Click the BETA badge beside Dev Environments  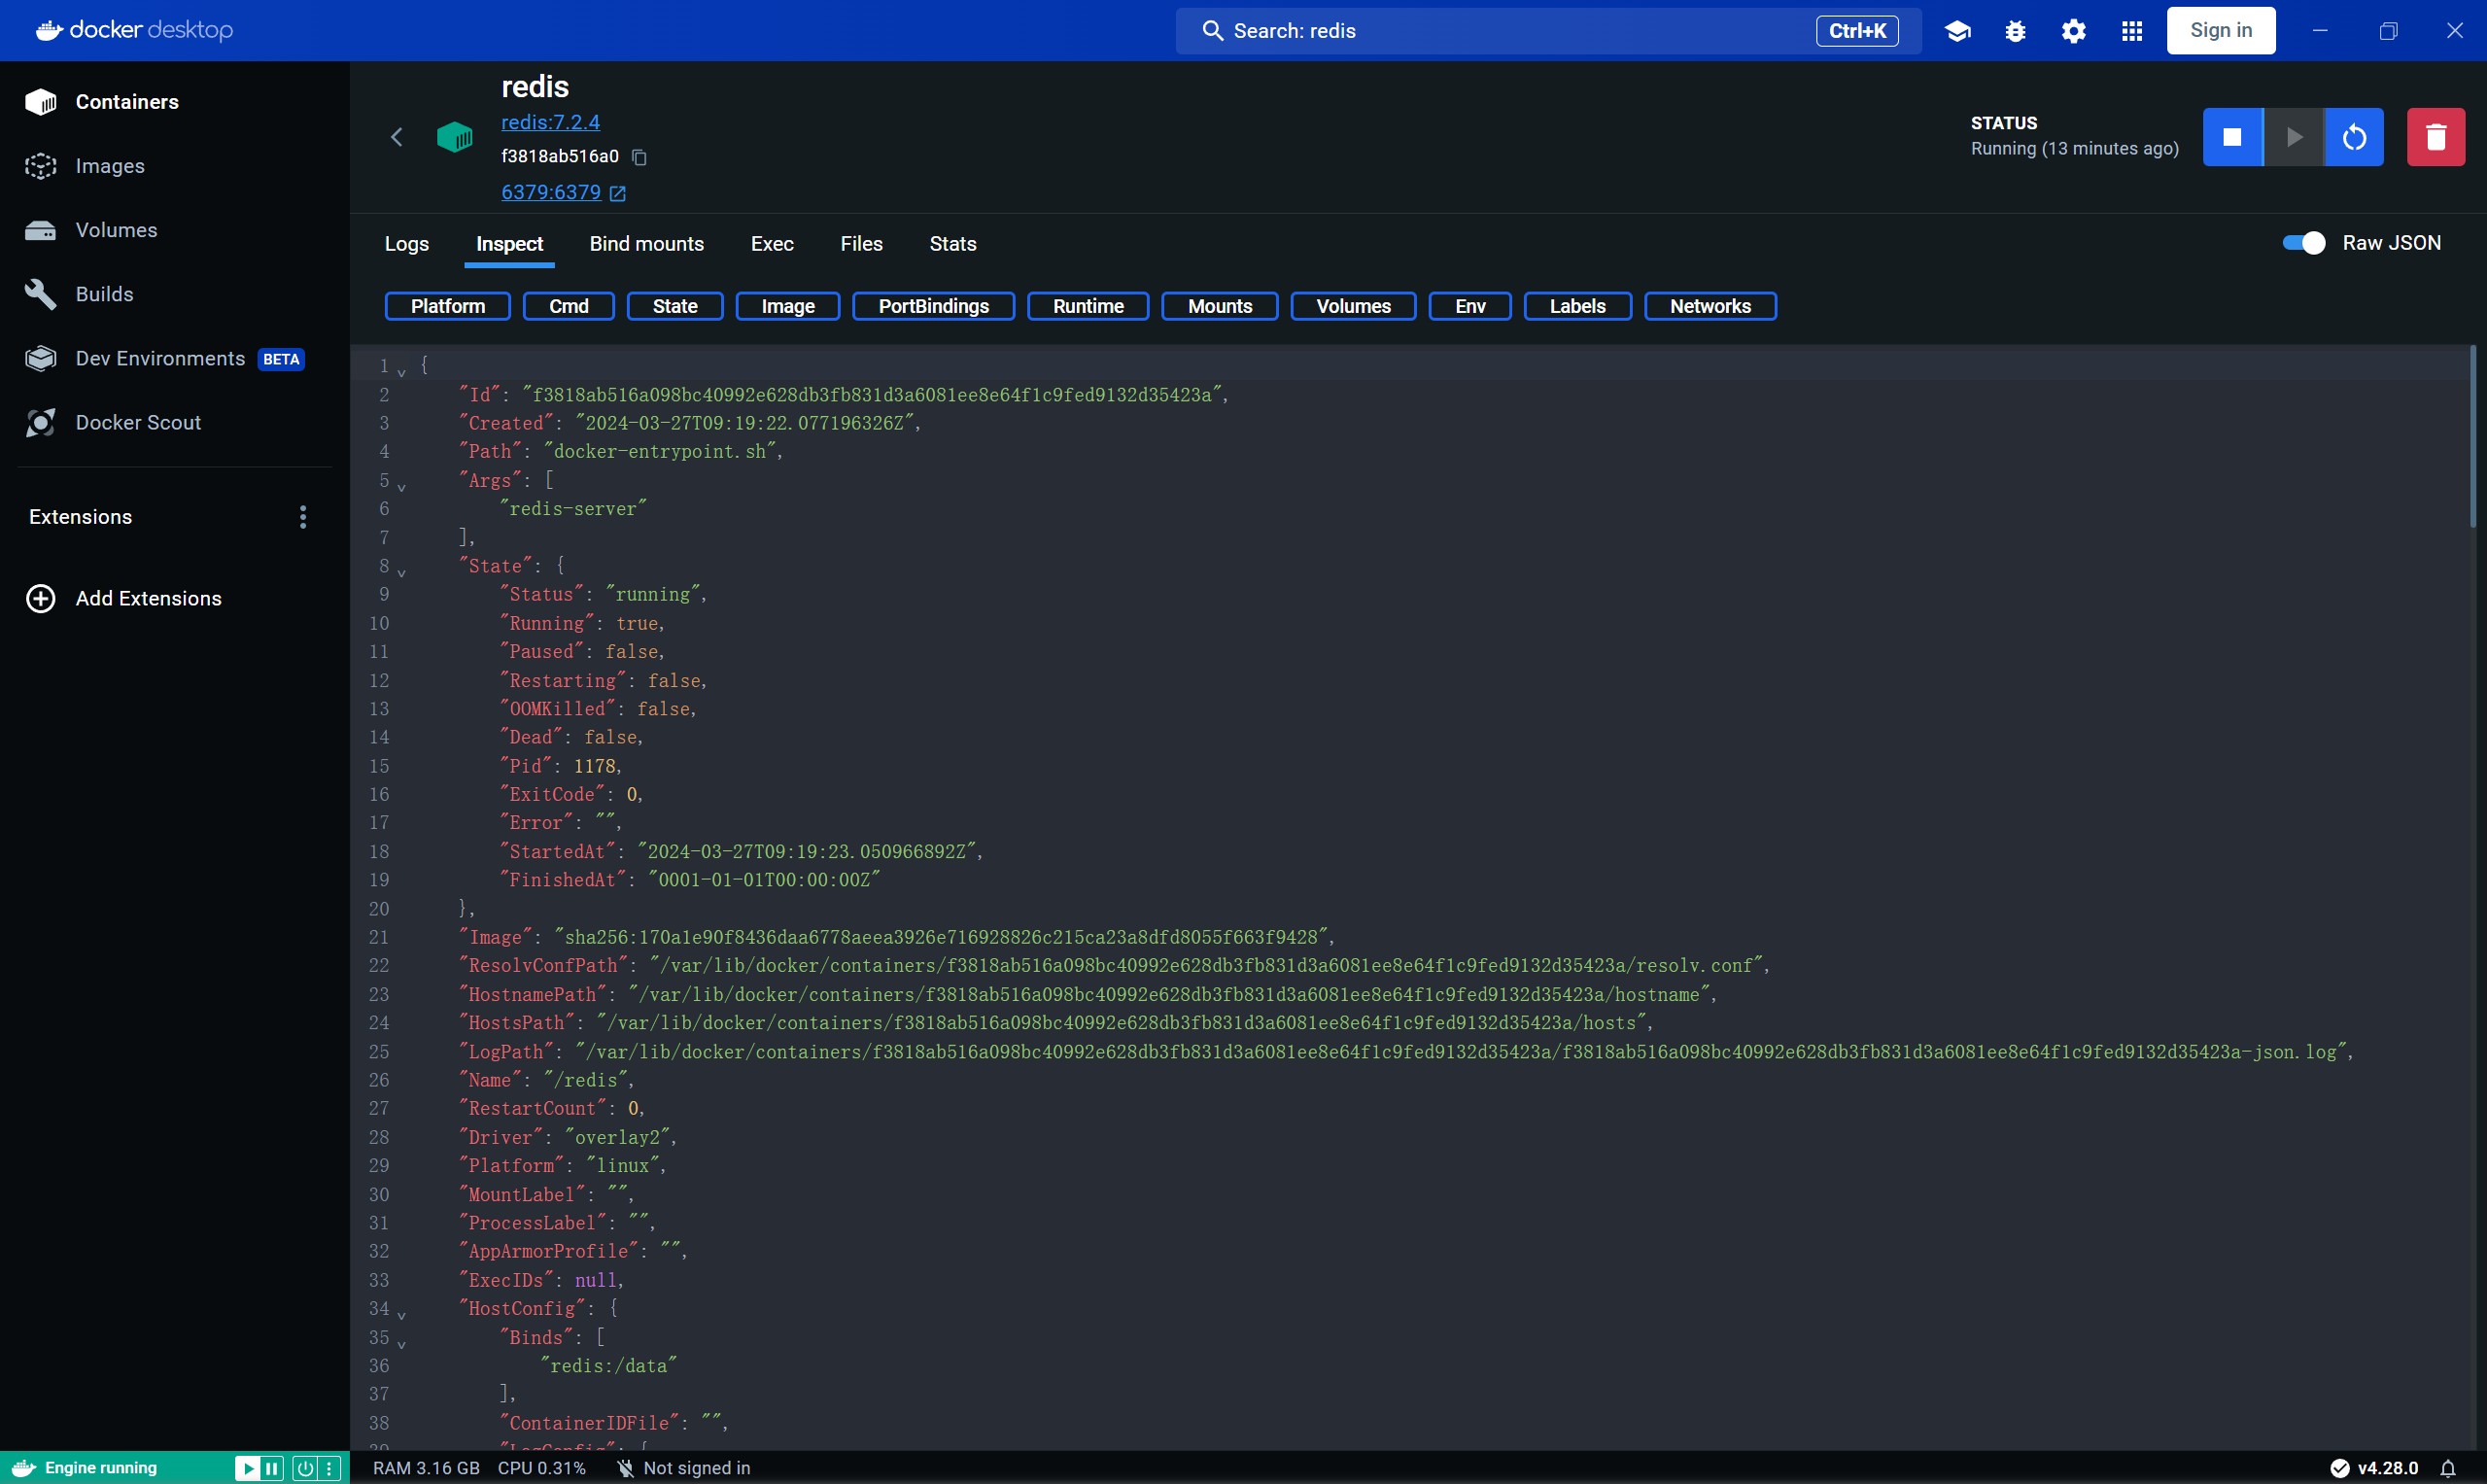pos(281,359)
